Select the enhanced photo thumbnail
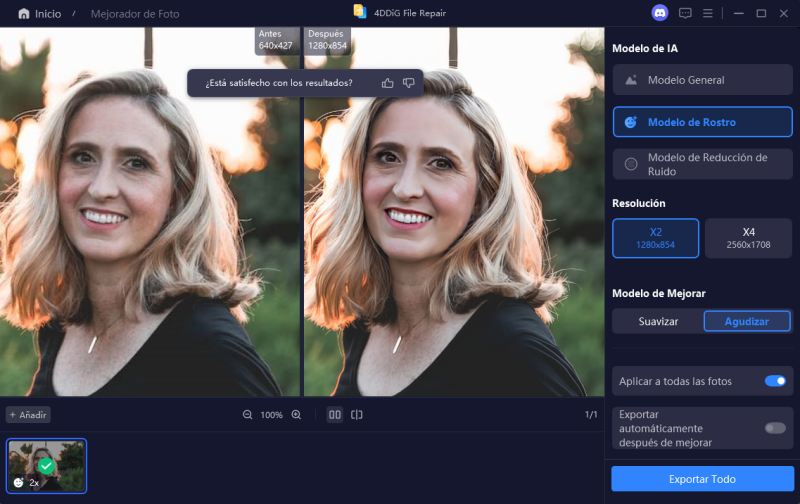 (x=46, y=466)
